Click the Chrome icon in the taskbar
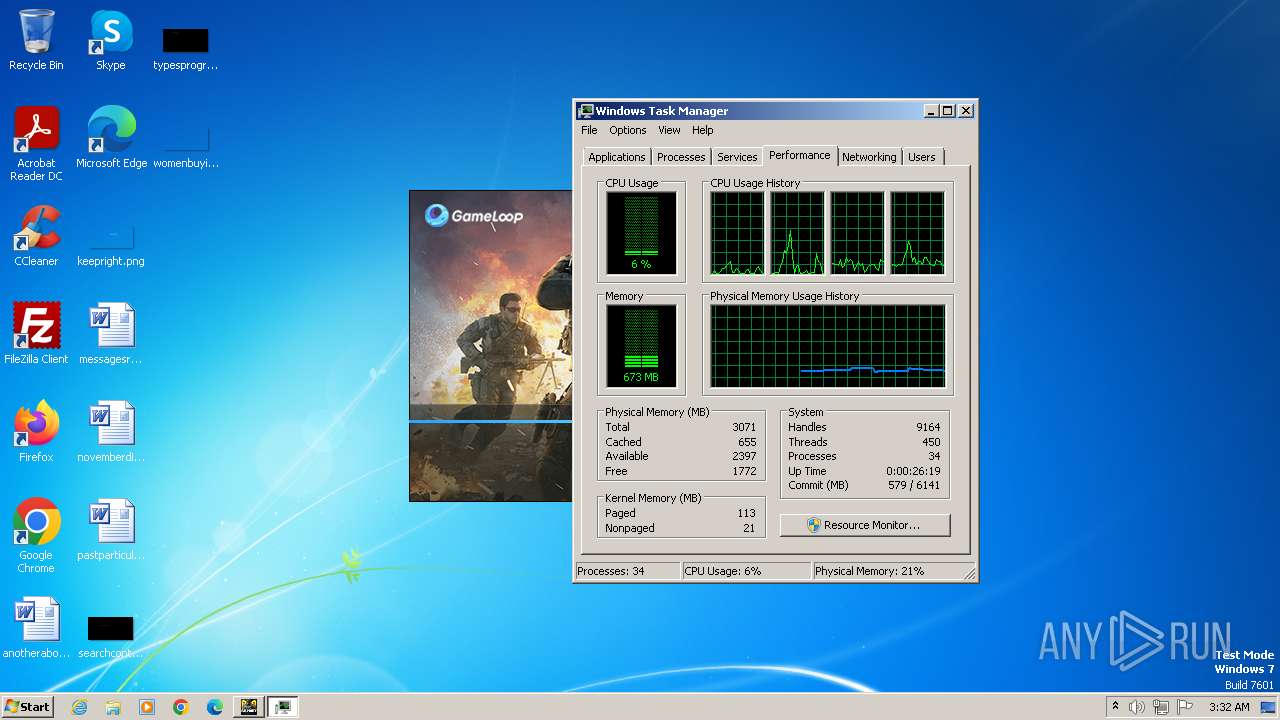 [181, 707]
